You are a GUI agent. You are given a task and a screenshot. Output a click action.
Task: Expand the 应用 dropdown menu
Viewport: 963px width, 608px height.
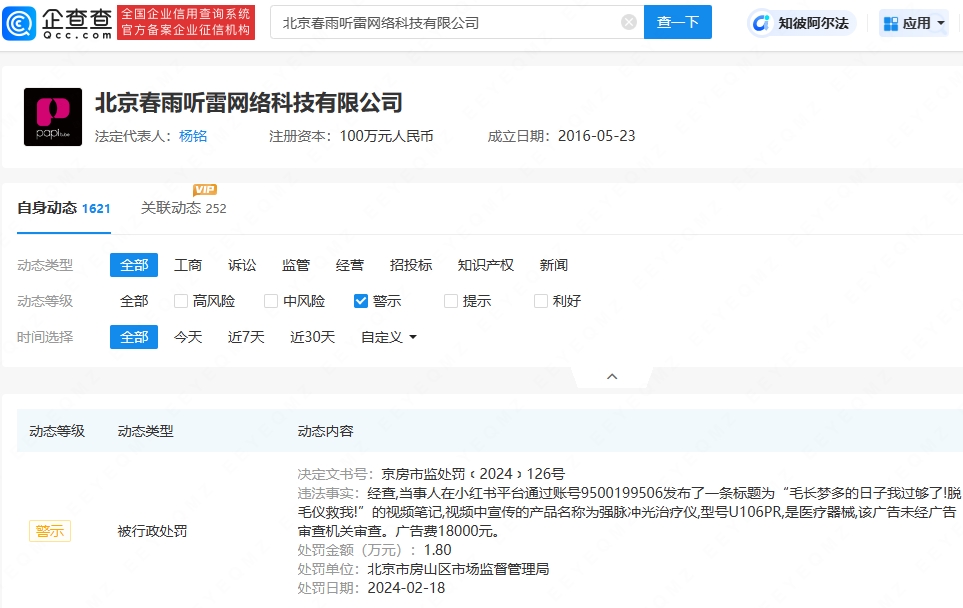coord(941,23)
